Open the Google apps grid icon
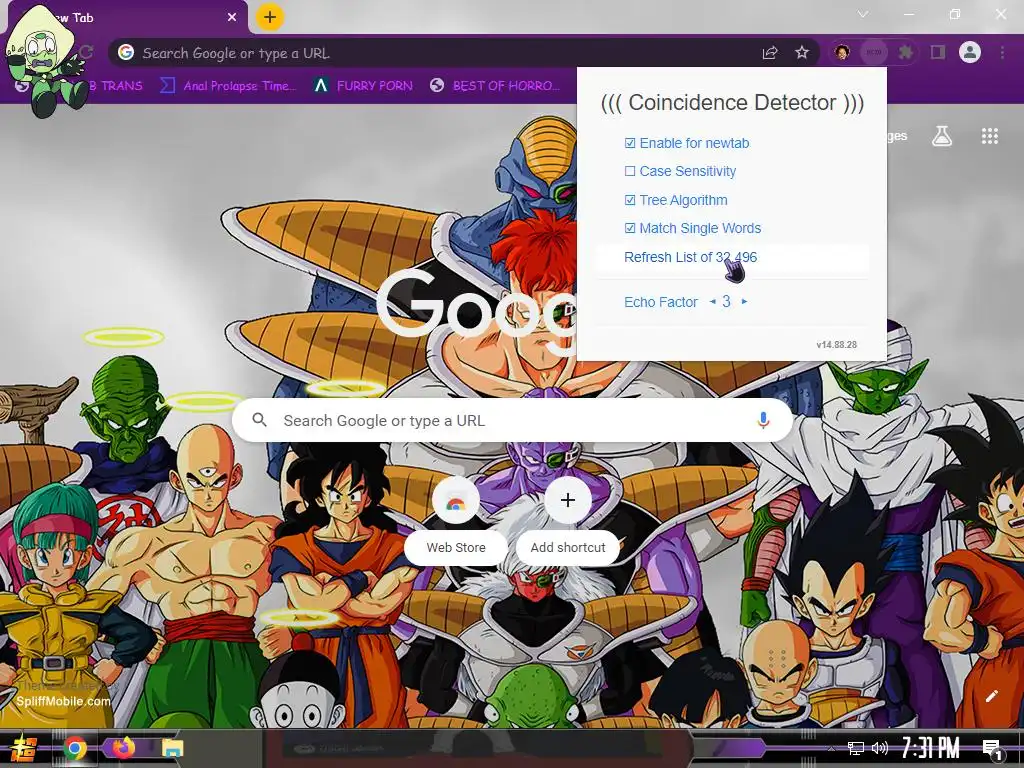The width and height of the screenshot is (1024, 768). point(990,136)
